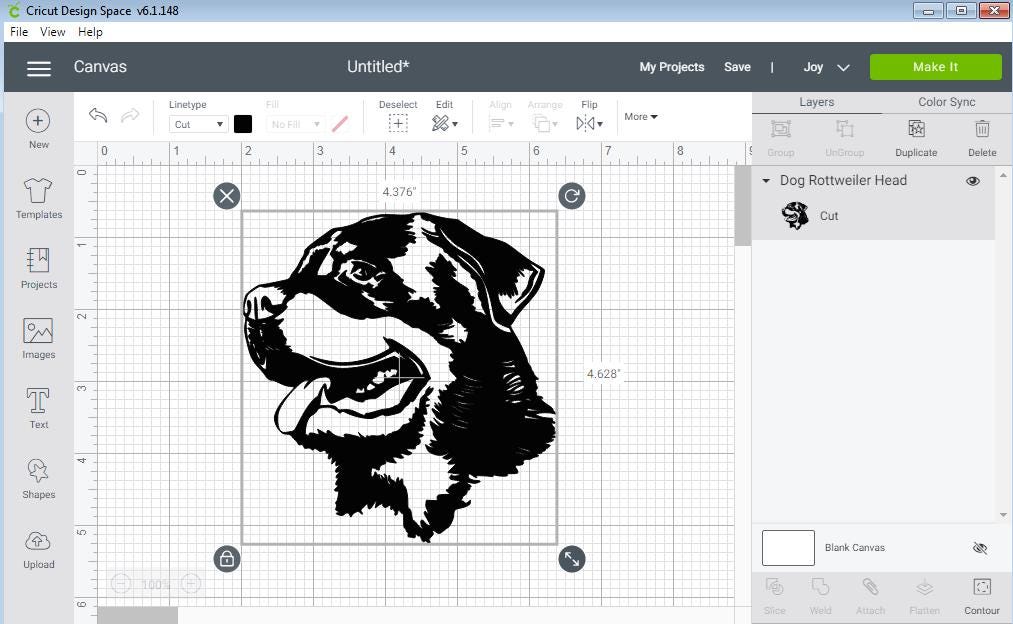
Task: Redo the last undone action
Action: coord(130,116)
